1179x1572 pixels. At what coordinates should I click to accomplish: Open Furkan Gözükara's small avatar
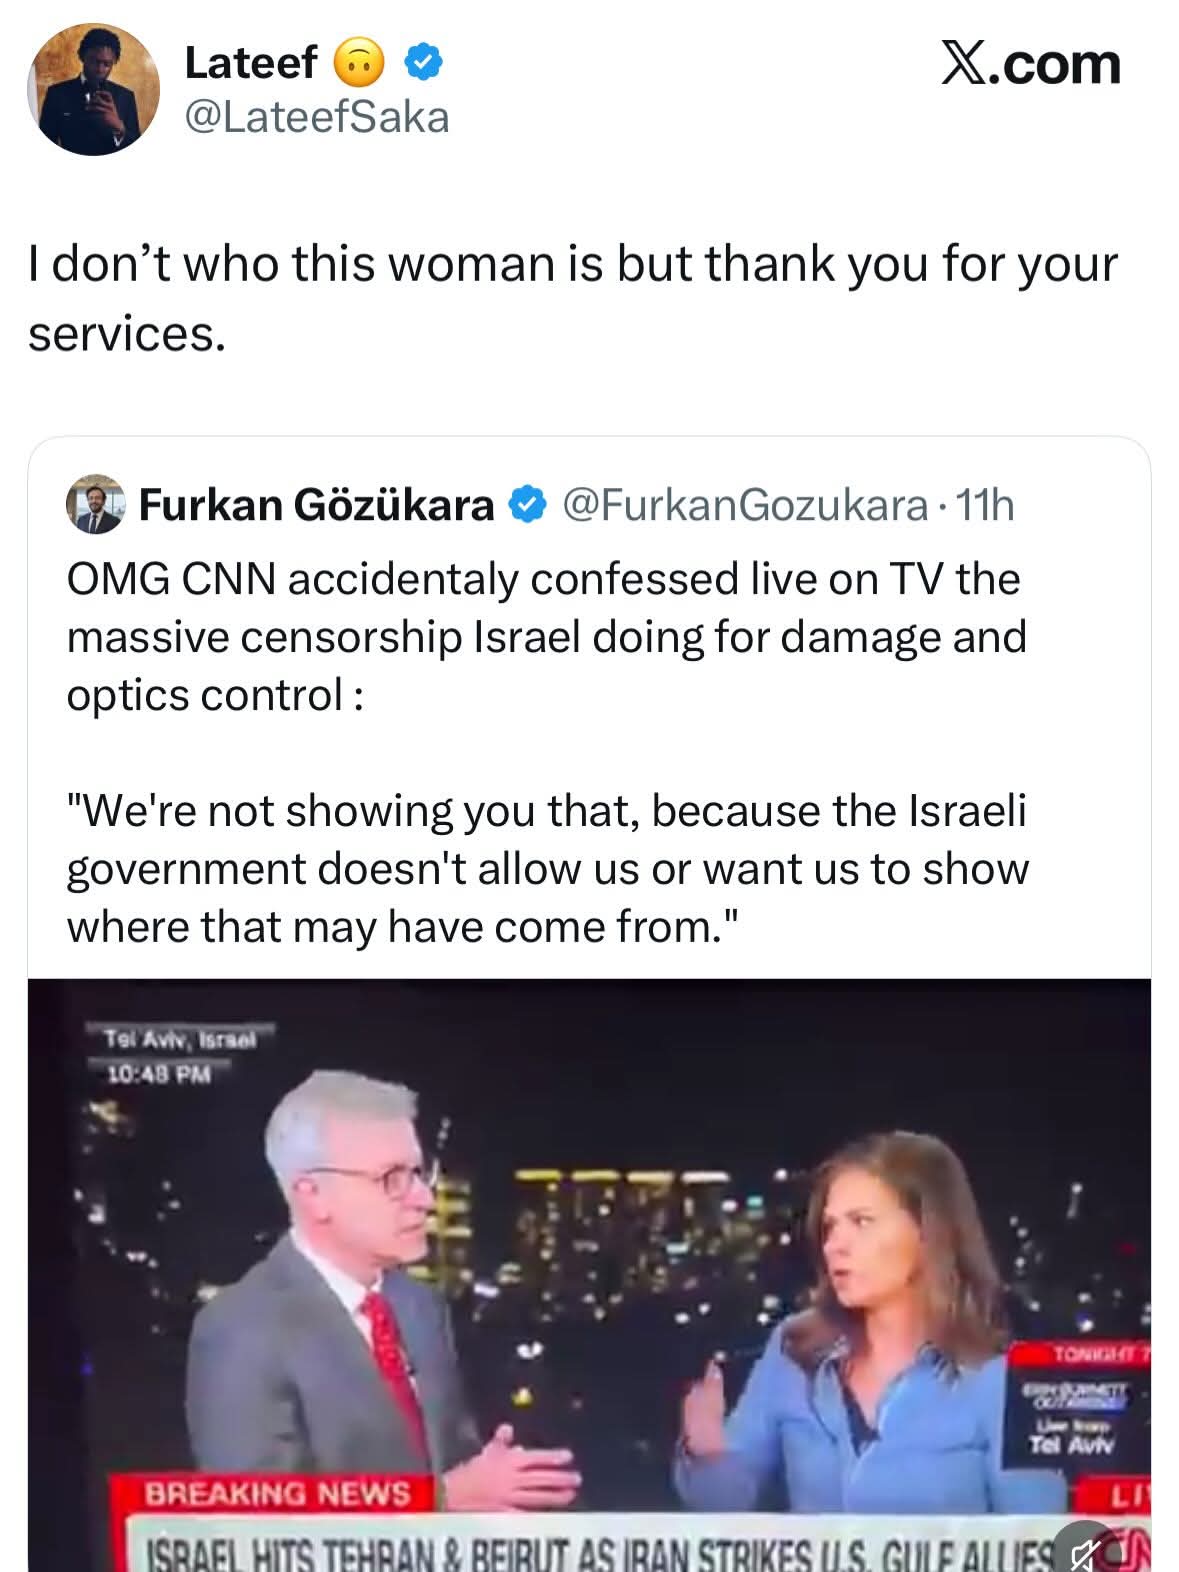95,505
